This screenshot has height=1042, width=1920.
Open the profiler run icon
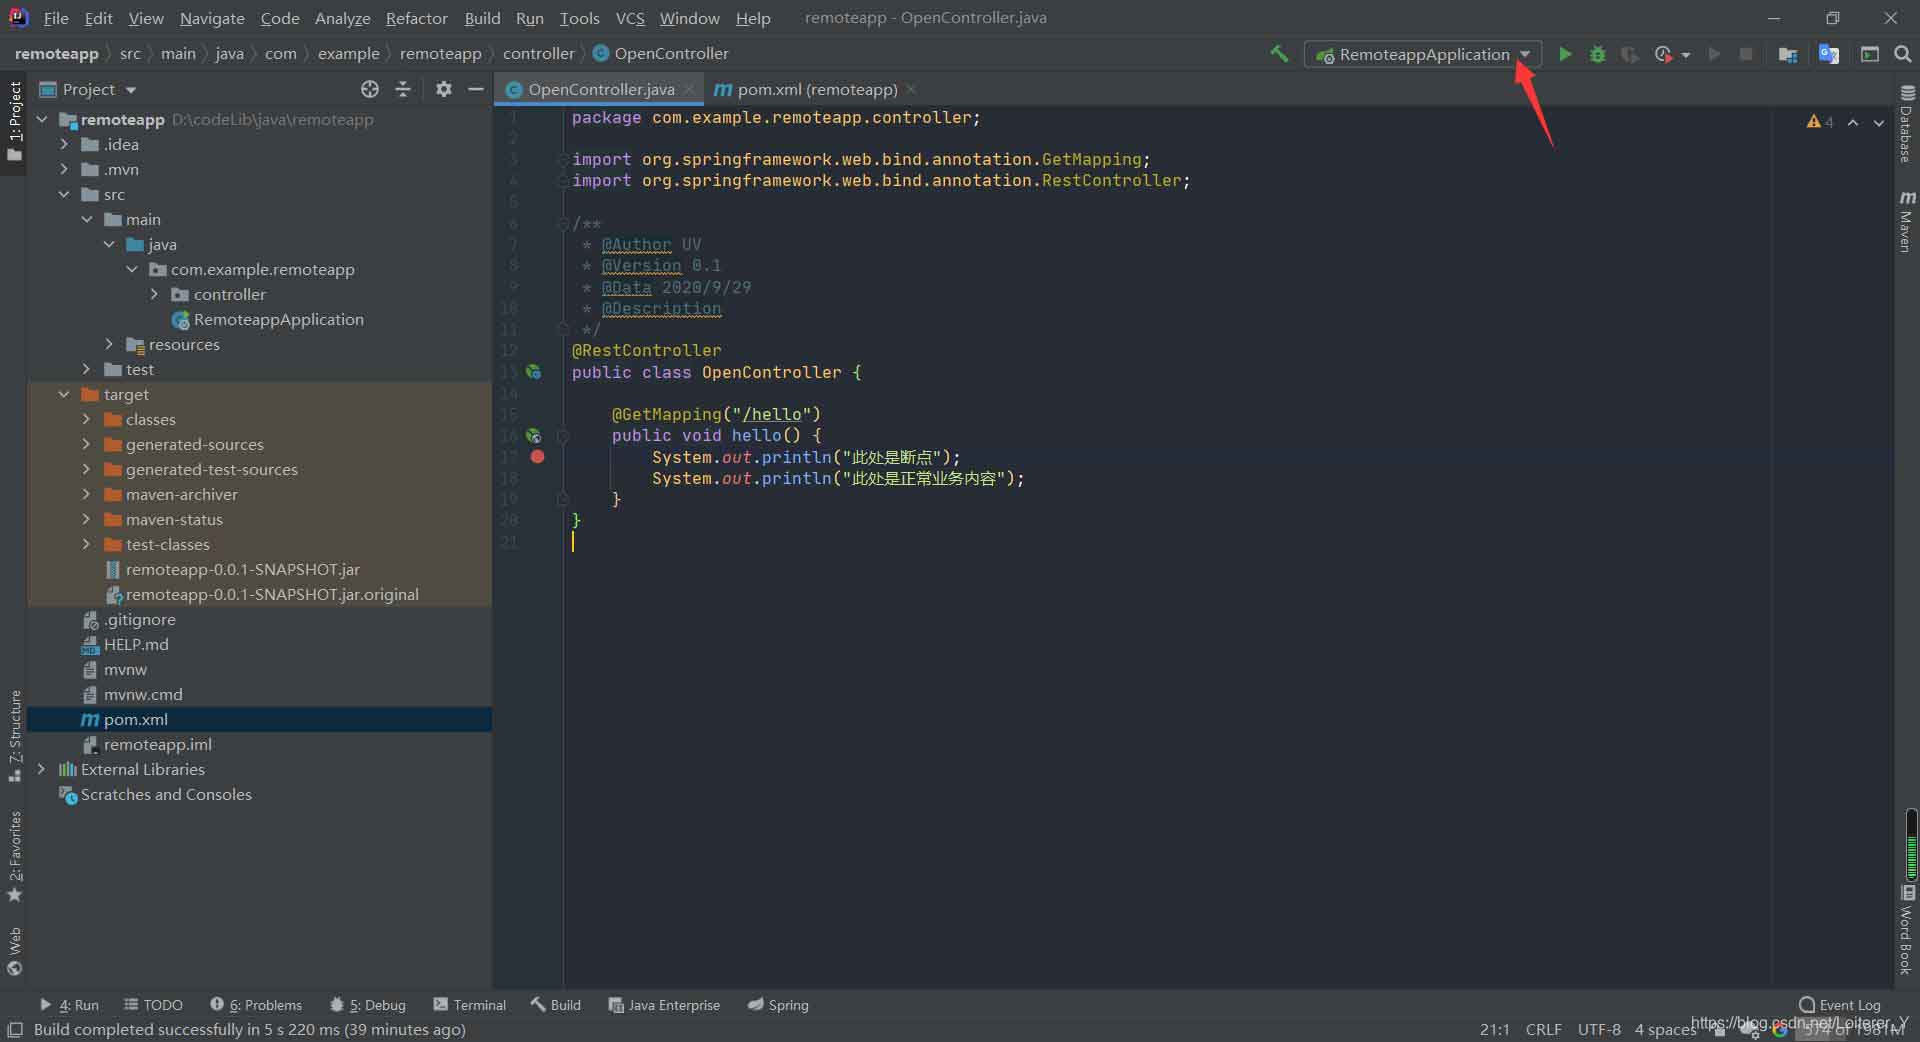click(1663, 54)
